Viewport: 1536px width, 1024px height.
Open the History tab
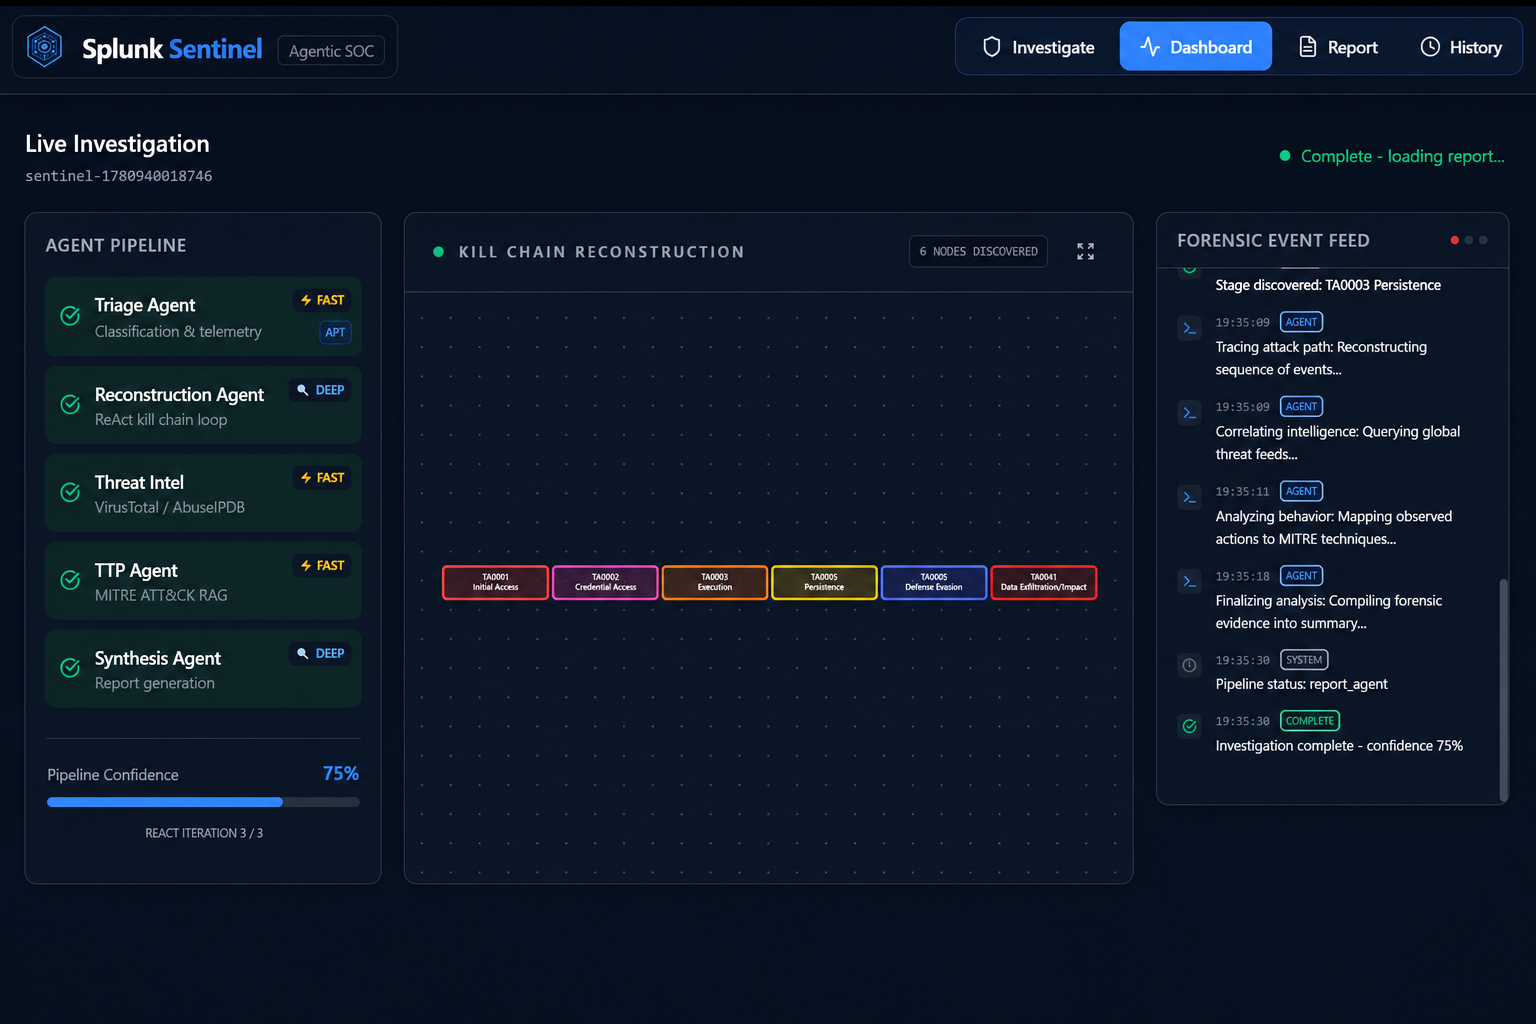pos(1461,47)
